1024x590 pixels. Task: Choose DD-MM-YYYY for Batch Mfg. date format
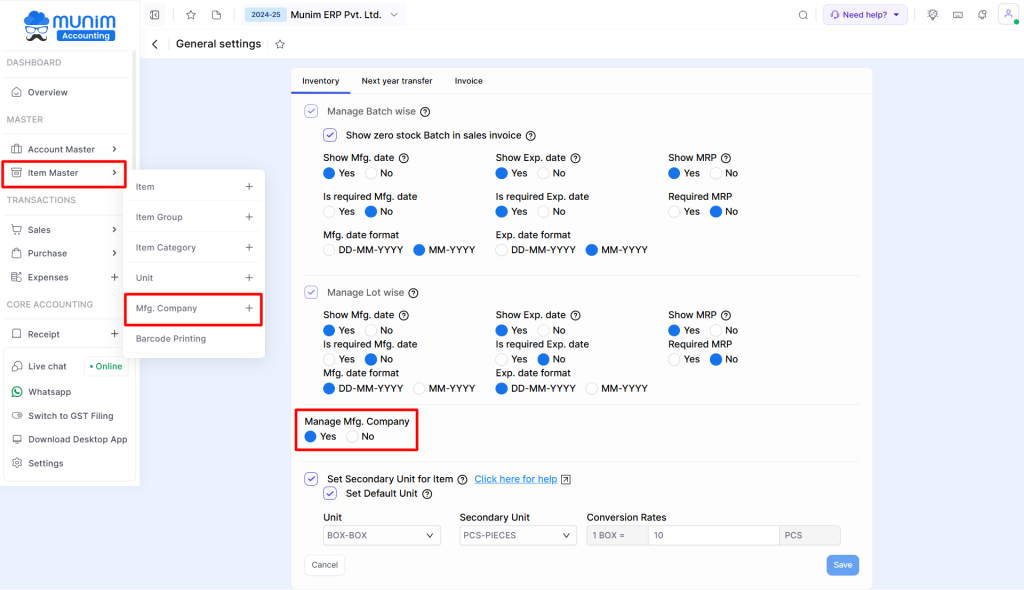(328, 250)
